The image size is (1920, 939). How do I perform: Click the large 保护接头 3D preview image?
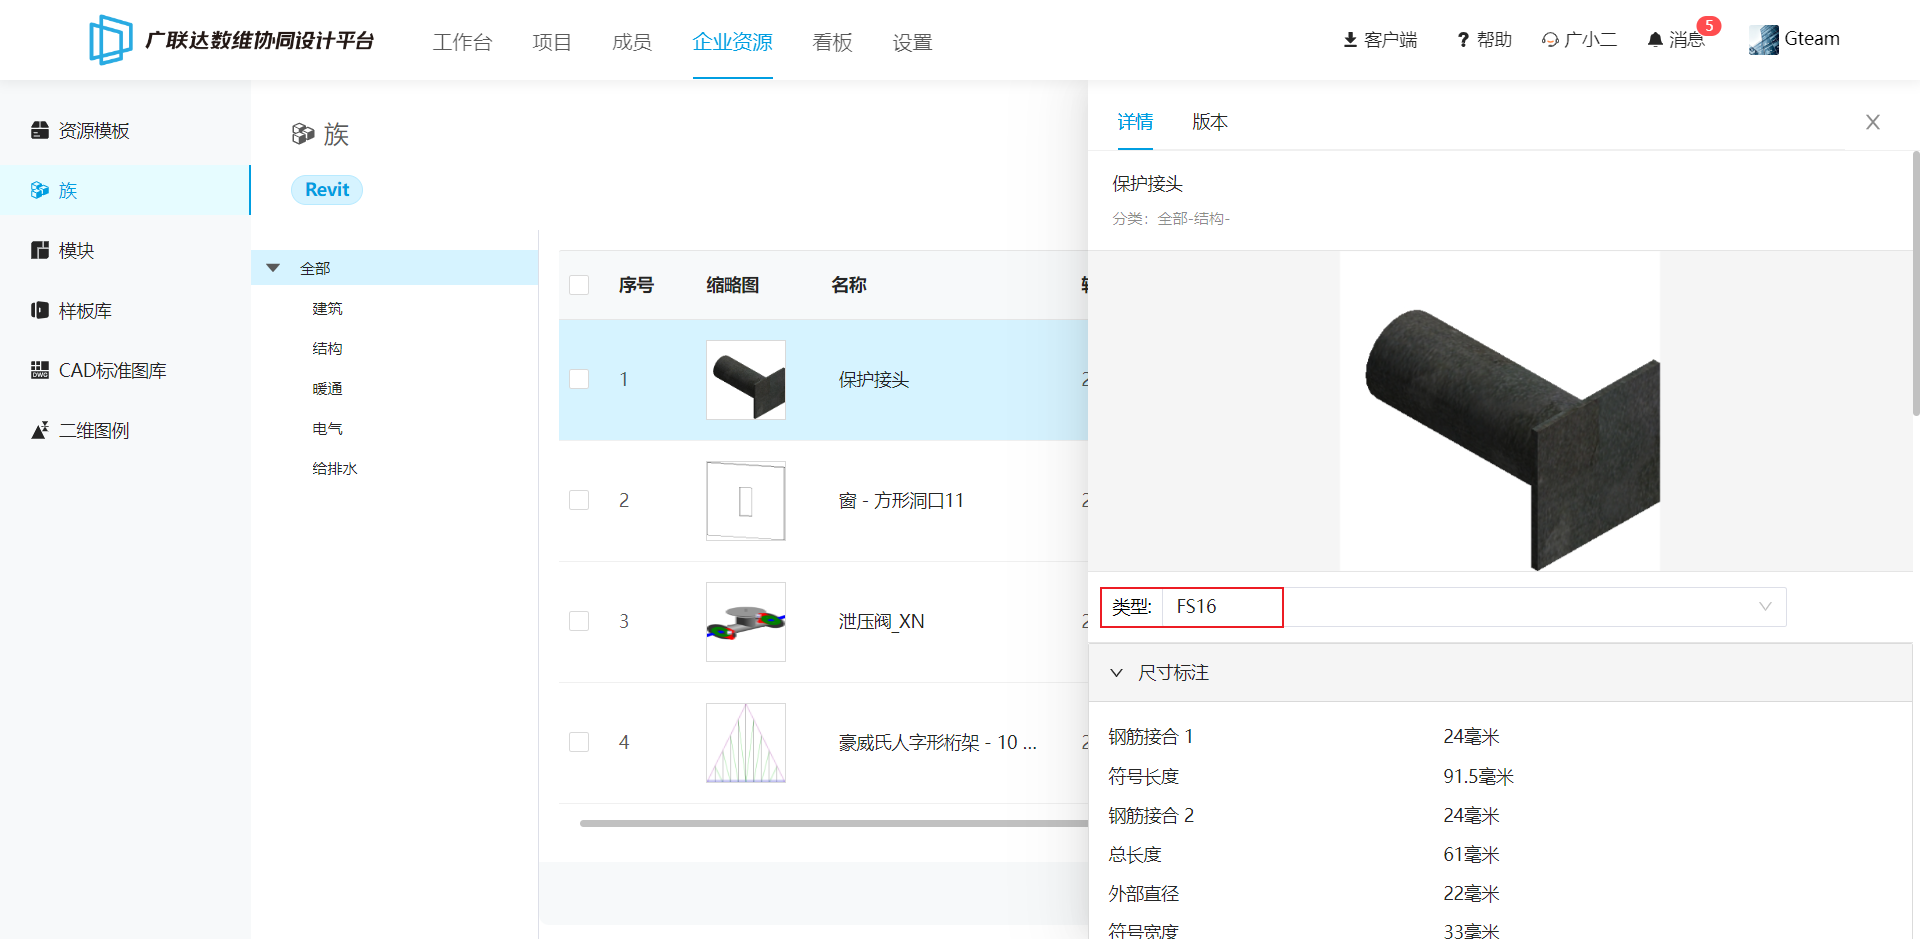click(1500, 411)
